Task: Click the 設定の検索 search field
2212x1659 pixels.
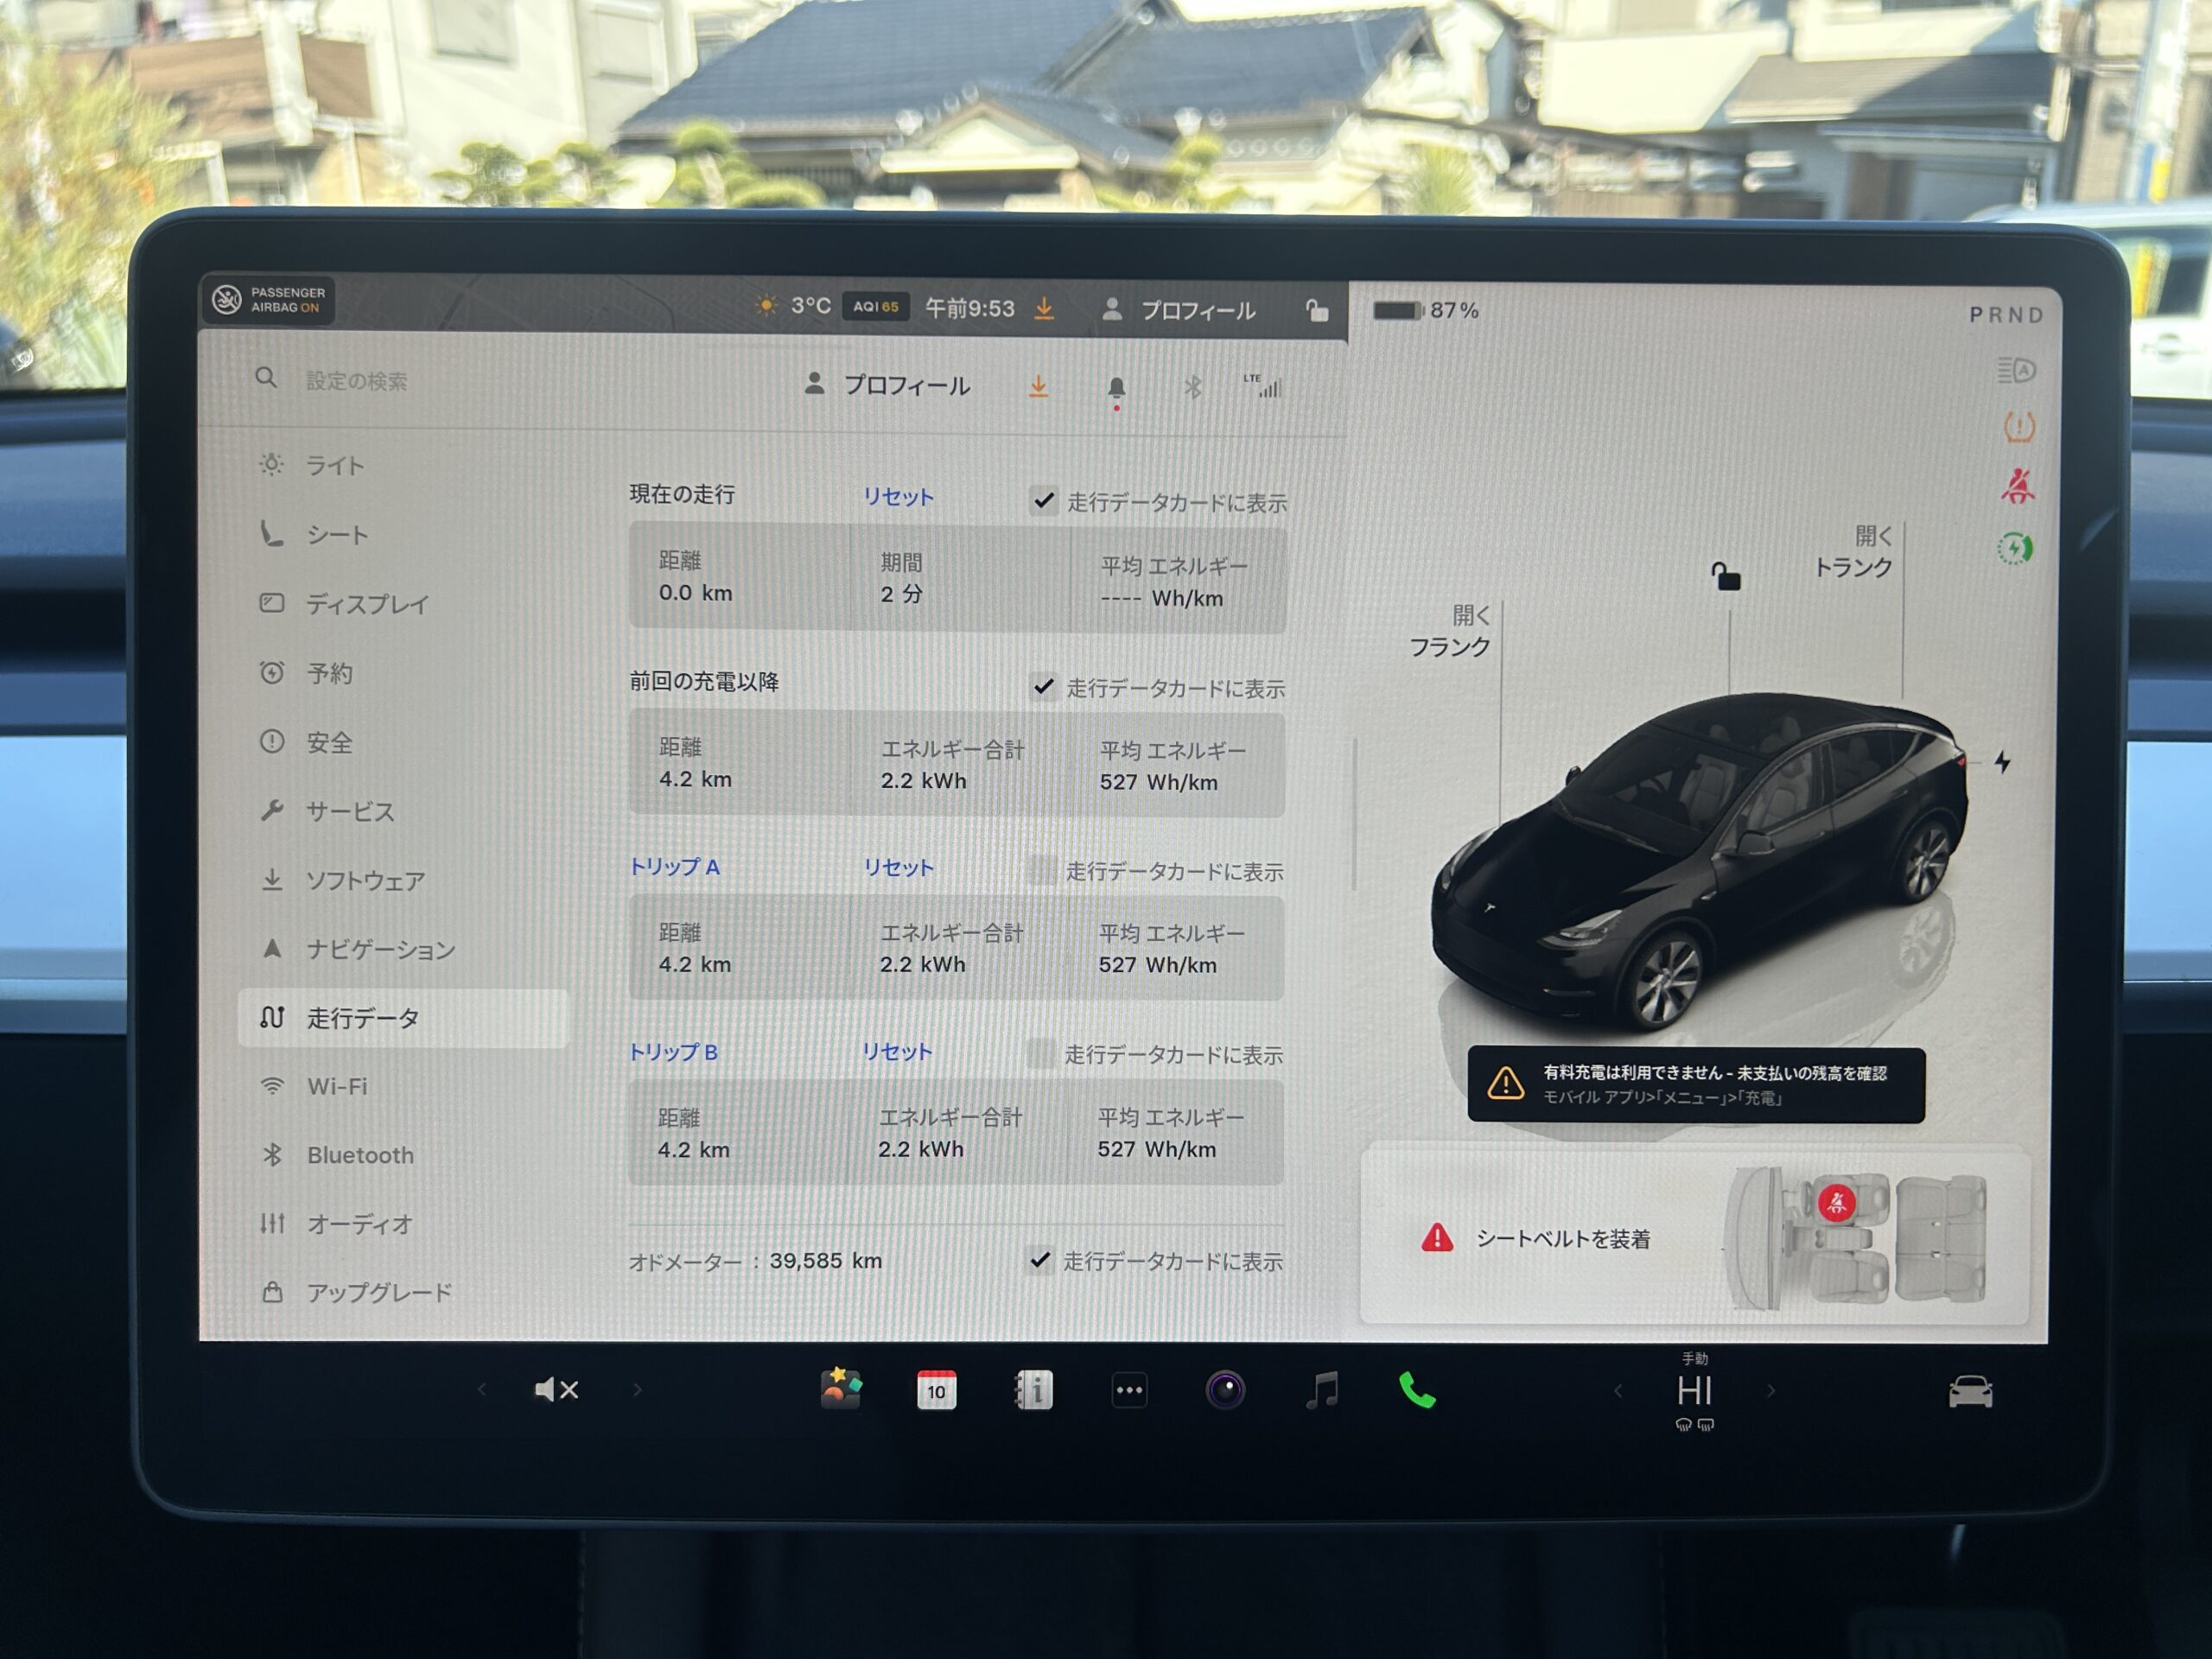Action: tap(356, 381)
